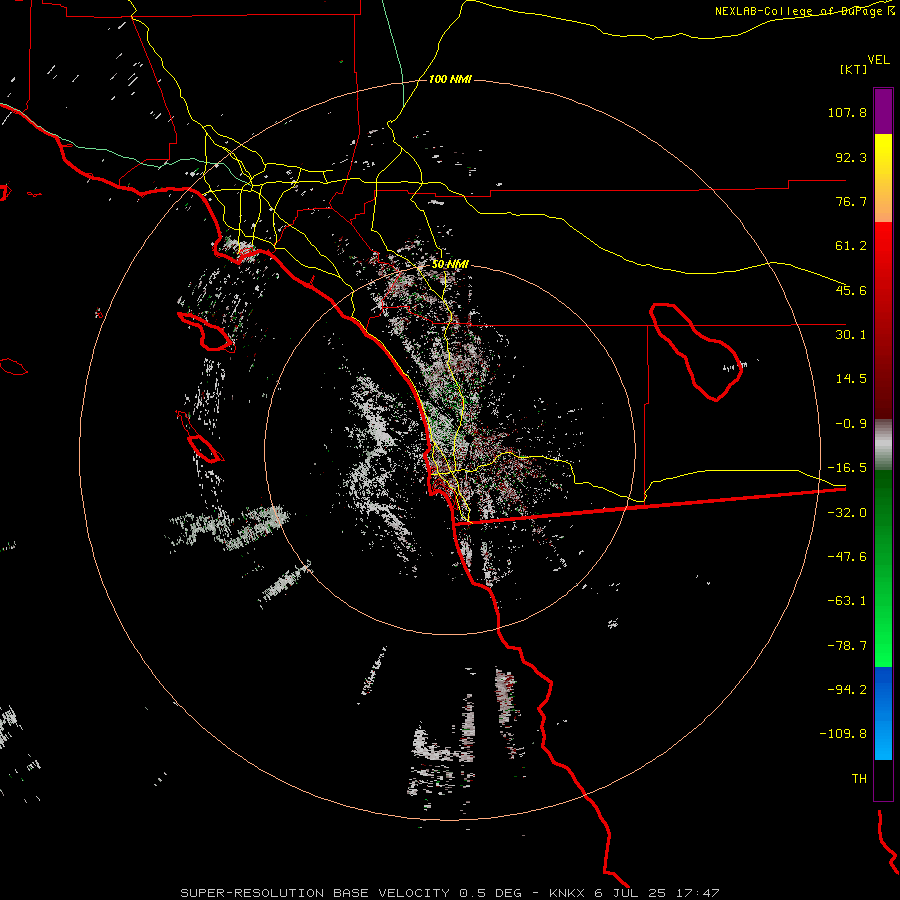Select the 92.3 scale value
The image size is (900, 900).
pos(851,157)
